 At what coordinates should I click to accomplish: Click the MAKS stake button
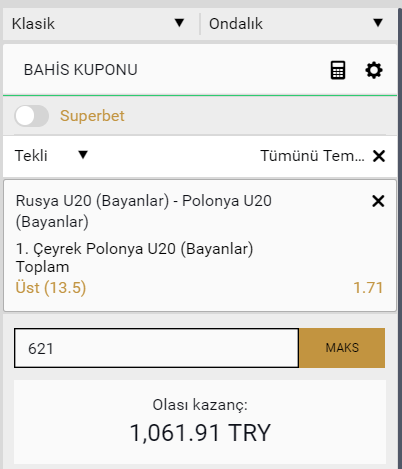[x=342, y=348]
